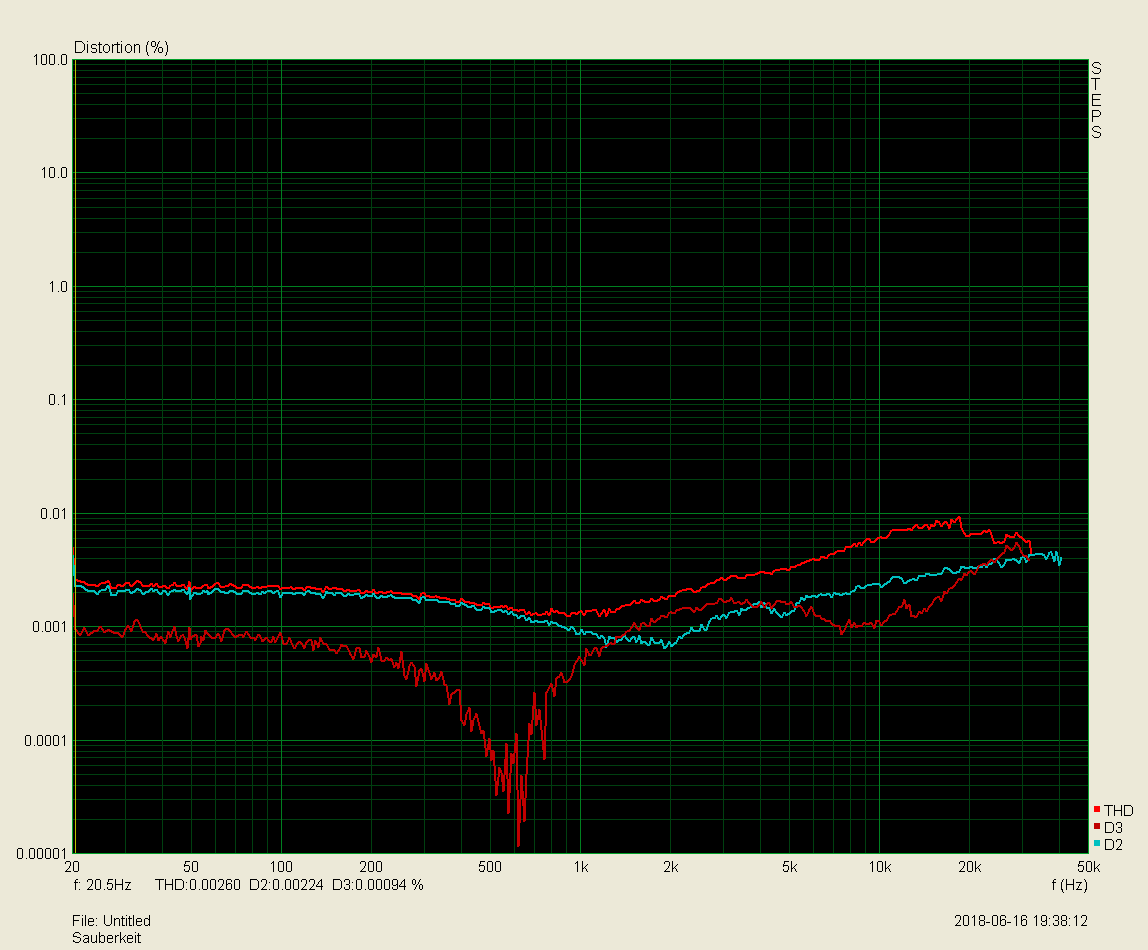Image resolution: width=1148 pixels, height=950 pixels.
Task: Click the '2018-06-16 19:38:12' timestamp
Action: (x=1021, y=921)
